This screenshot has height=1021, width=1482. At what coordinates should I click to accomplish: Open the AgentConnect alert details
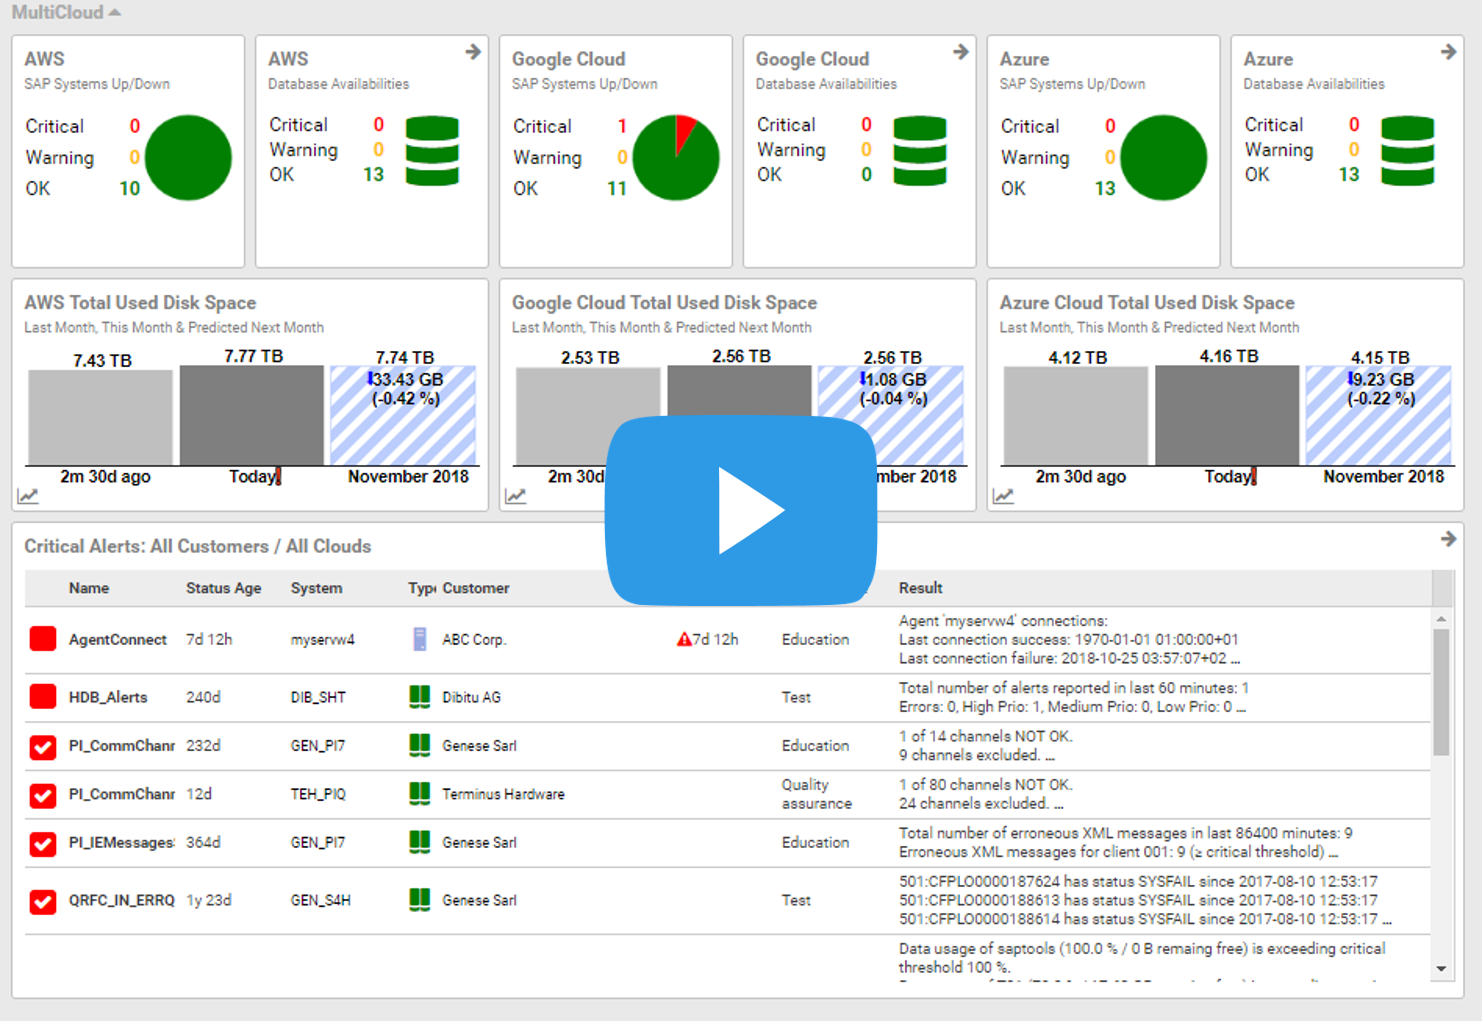click(x=118, y=638)
